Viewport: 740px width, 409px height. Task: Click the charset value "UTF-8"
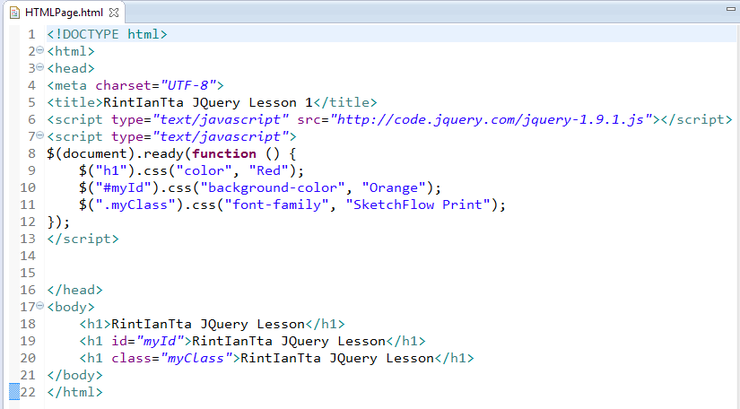[188, 86]
